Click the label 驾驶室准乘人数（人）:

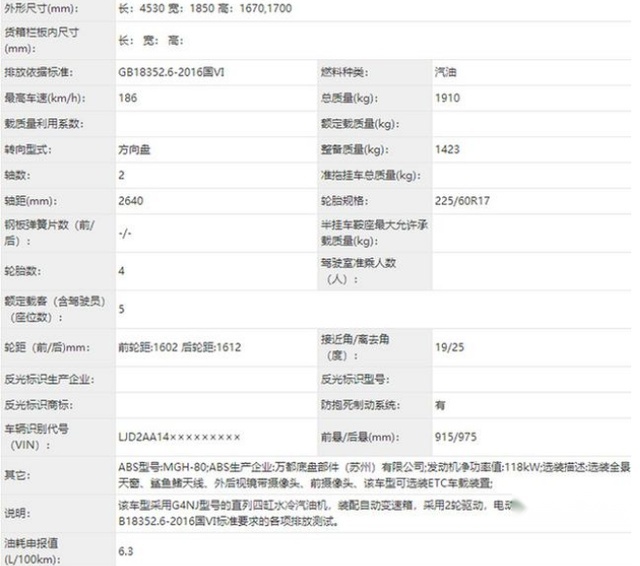pos(358,271)
